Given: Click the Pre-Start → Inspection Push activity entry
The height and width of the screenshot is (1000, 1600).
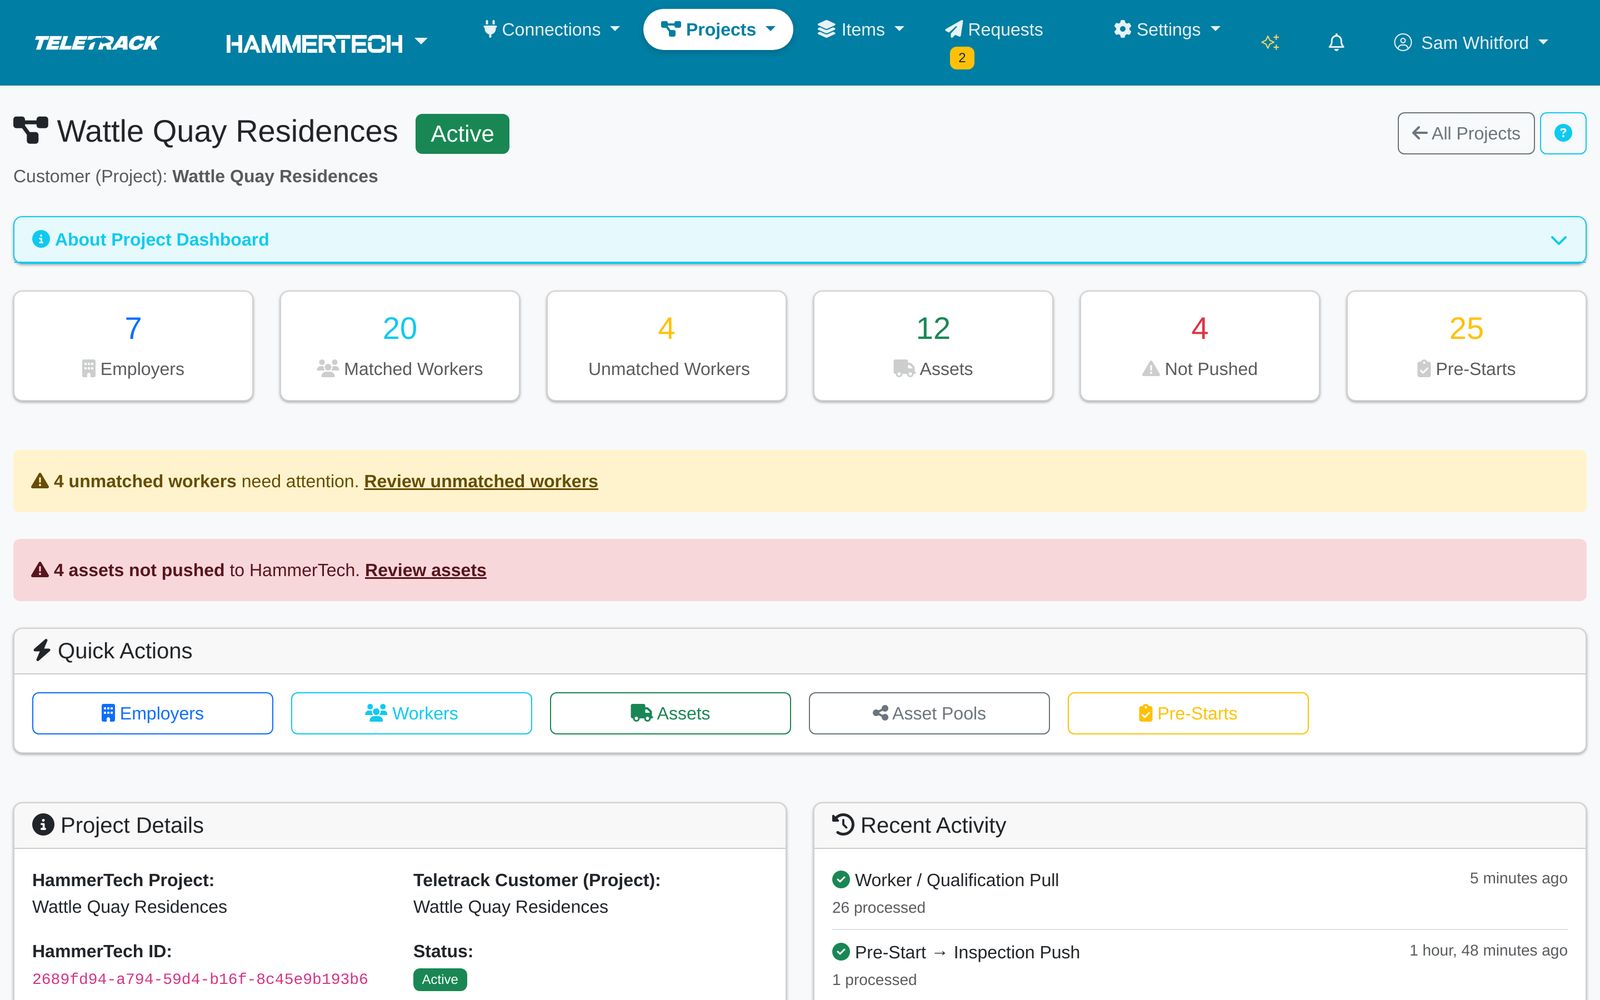Looking at the screenshot, I should coord(1200,965).
